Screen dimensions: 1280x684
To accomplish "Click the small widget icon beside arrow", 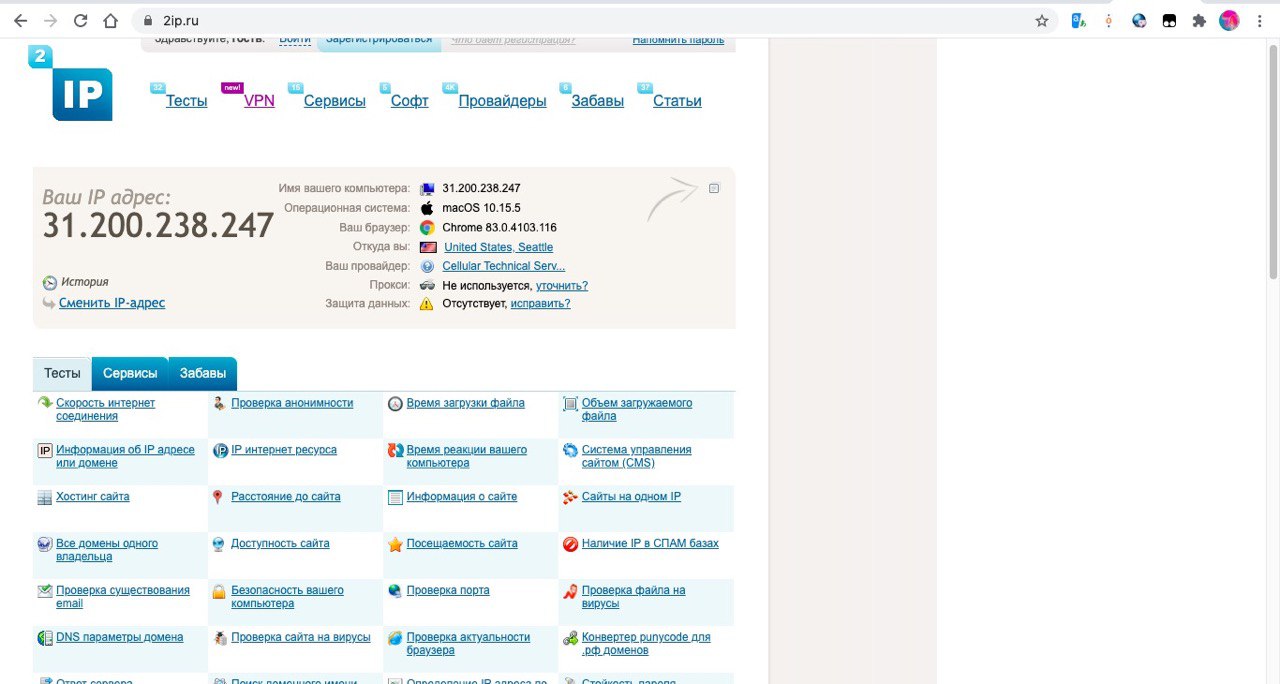I will [x=714, y=188].
